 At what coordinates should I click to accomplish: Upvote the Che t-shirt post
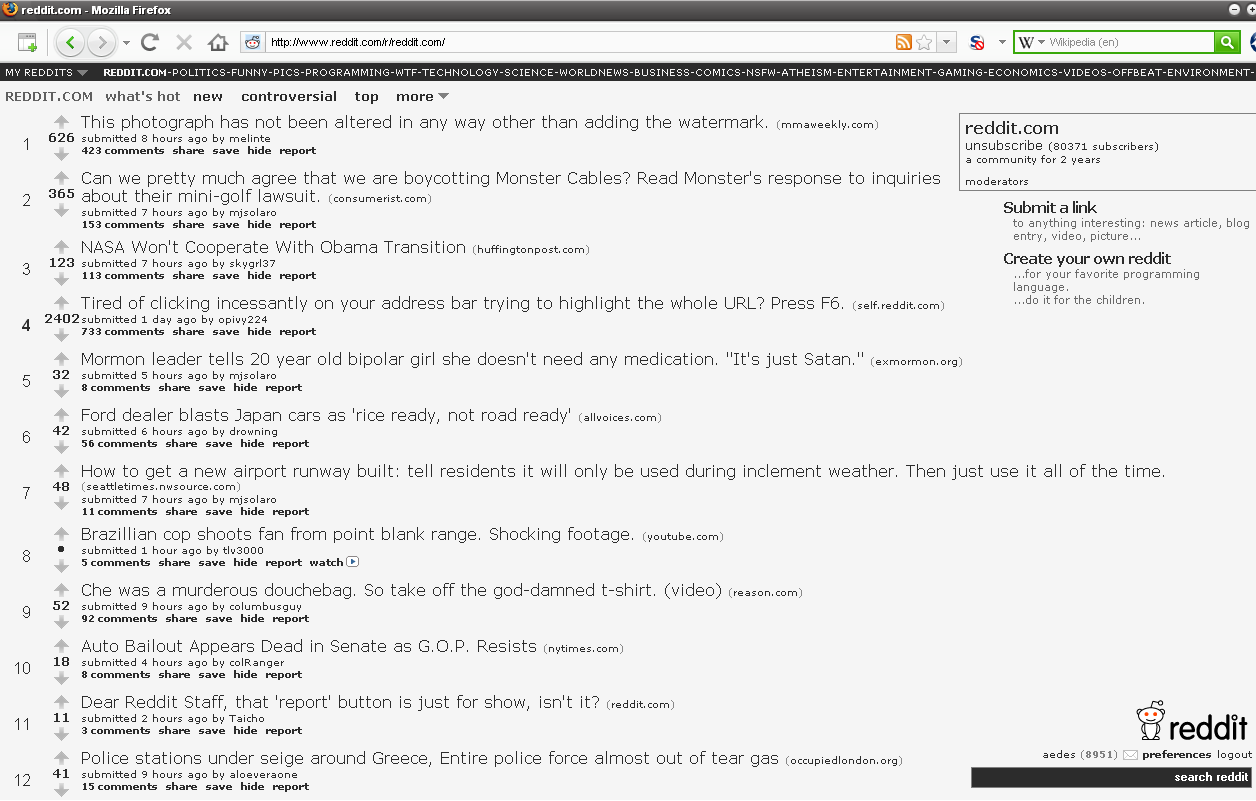61,591
